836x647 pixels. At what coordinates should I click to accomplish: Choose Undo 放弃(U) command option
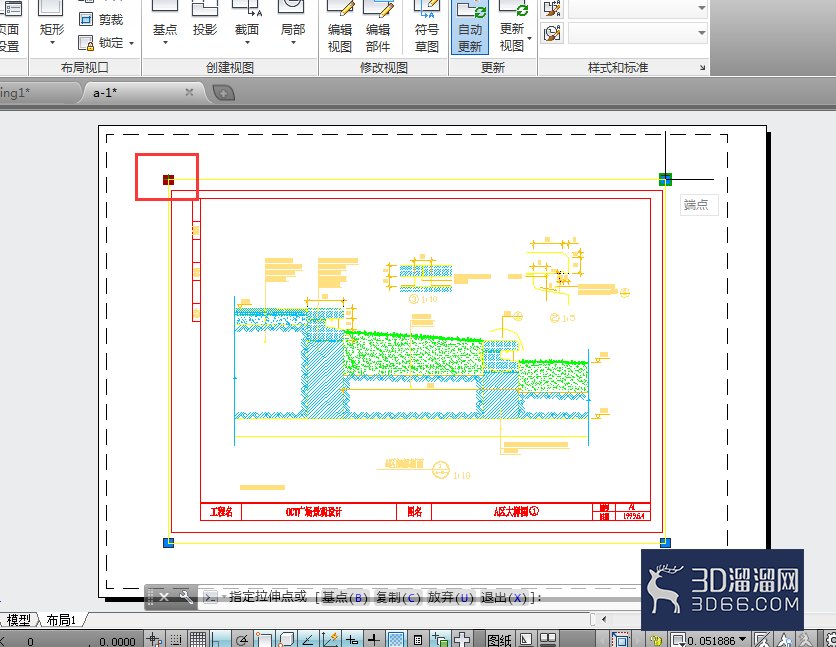point(451,597)
